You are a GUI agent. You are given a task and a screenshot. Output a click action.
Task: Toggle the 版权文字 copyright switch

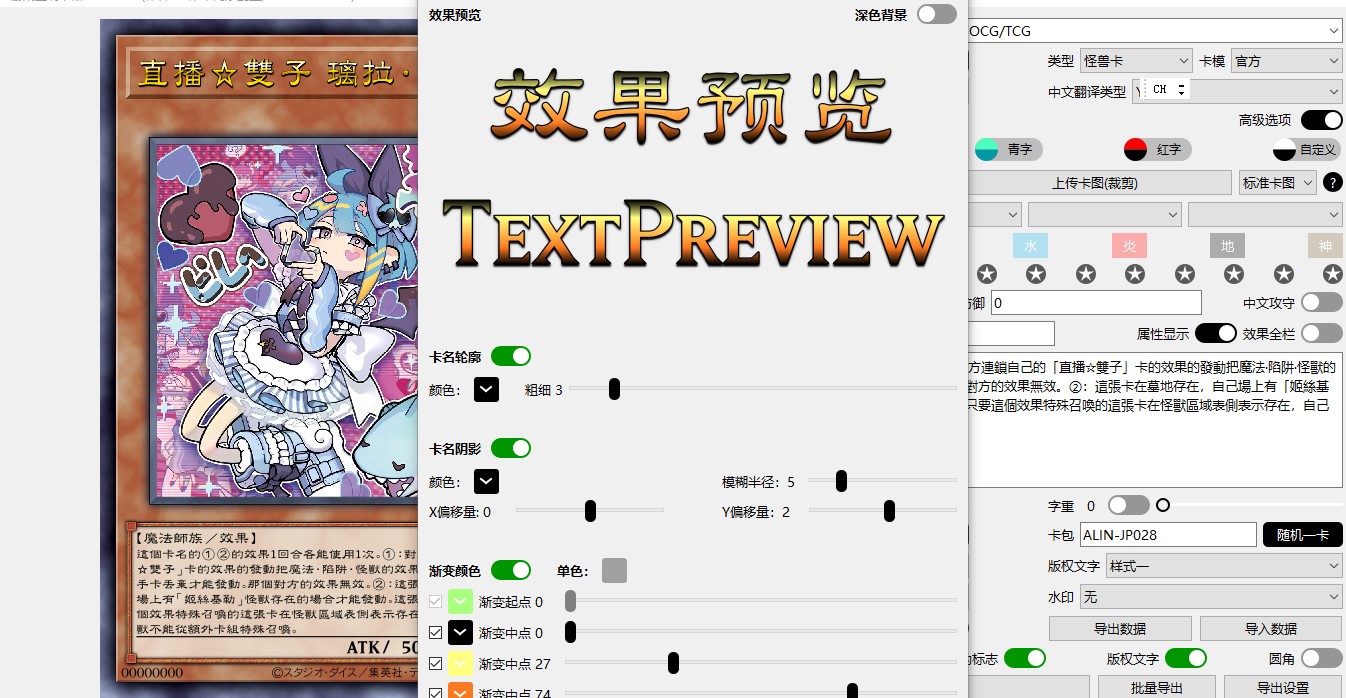(1186, 658)
